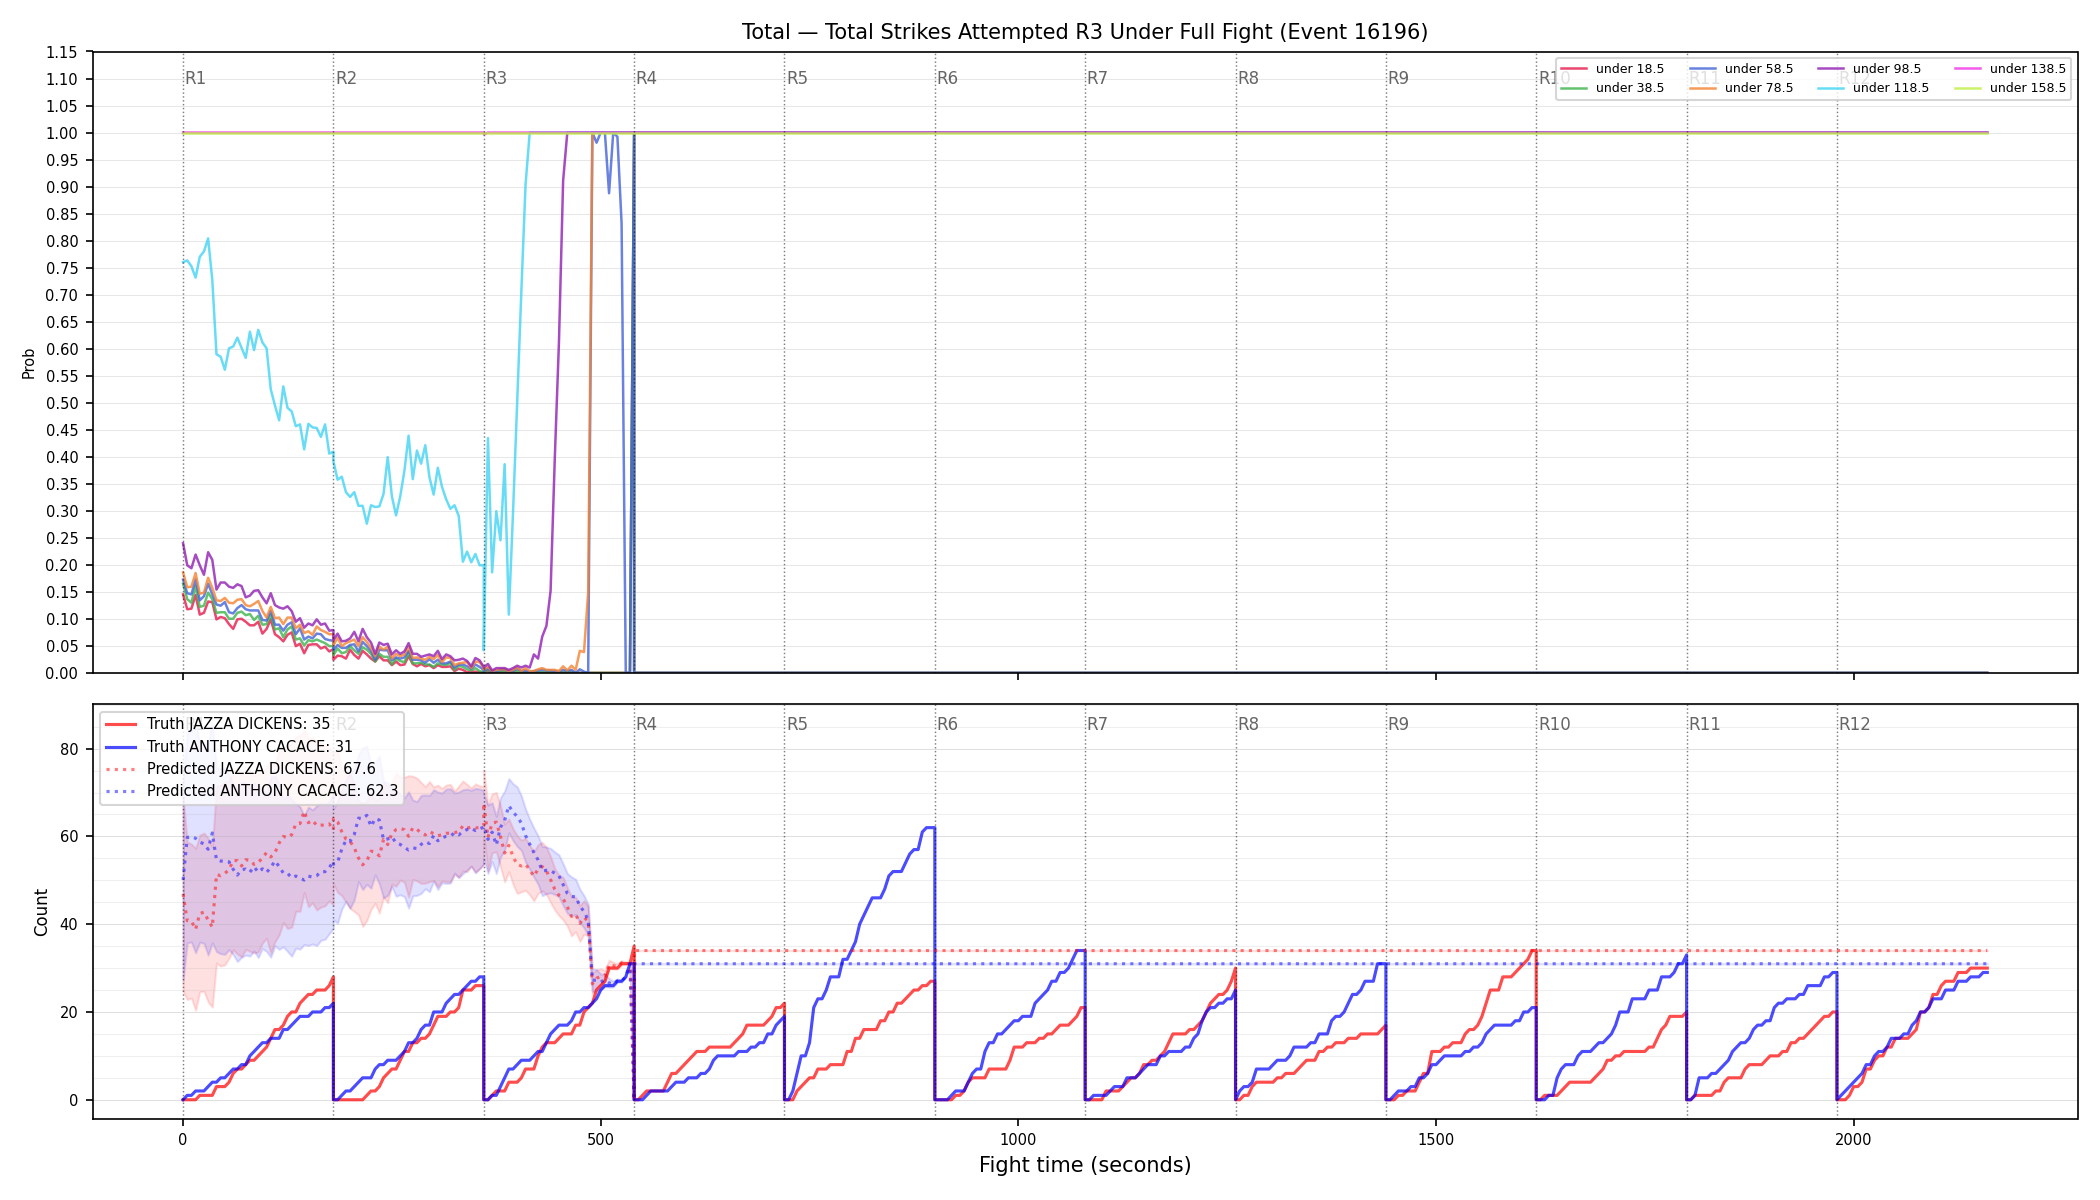Screen dimensions: 2100x1200
Task: Click the 'Prob' y-axis label
Action: 29,363
